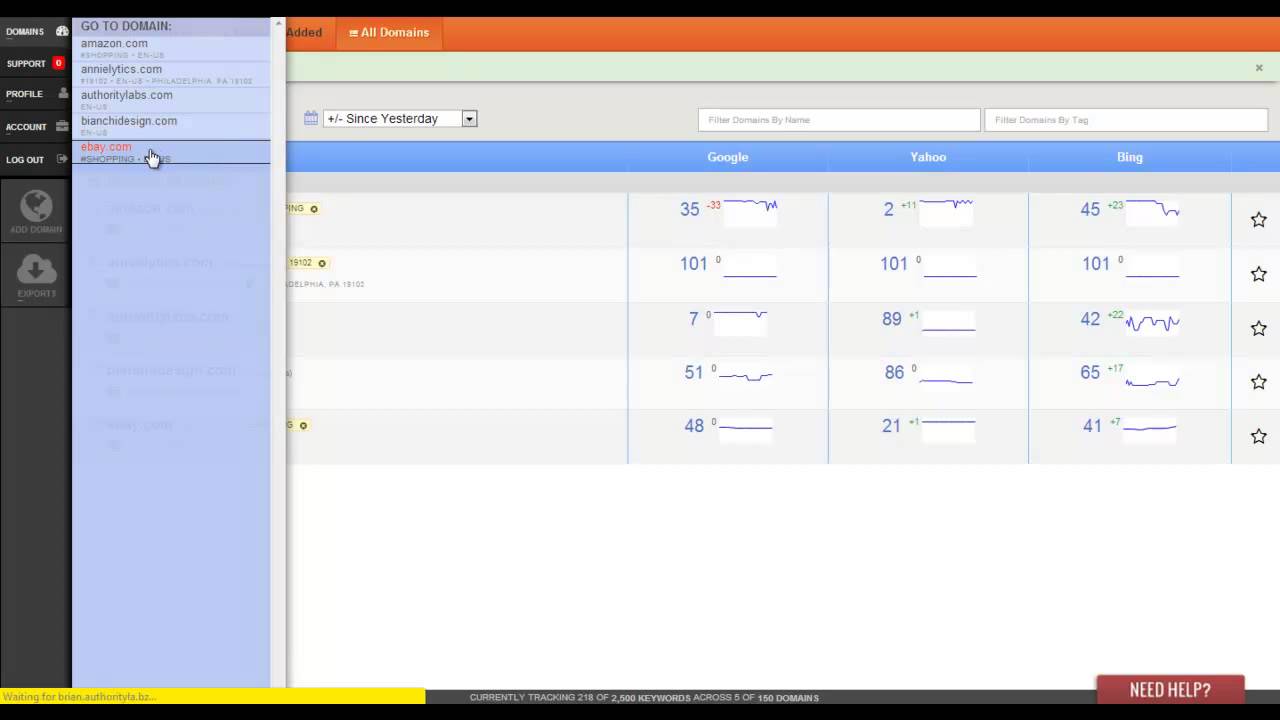Open SUPPORT via its red notification badge

(58, 63)
